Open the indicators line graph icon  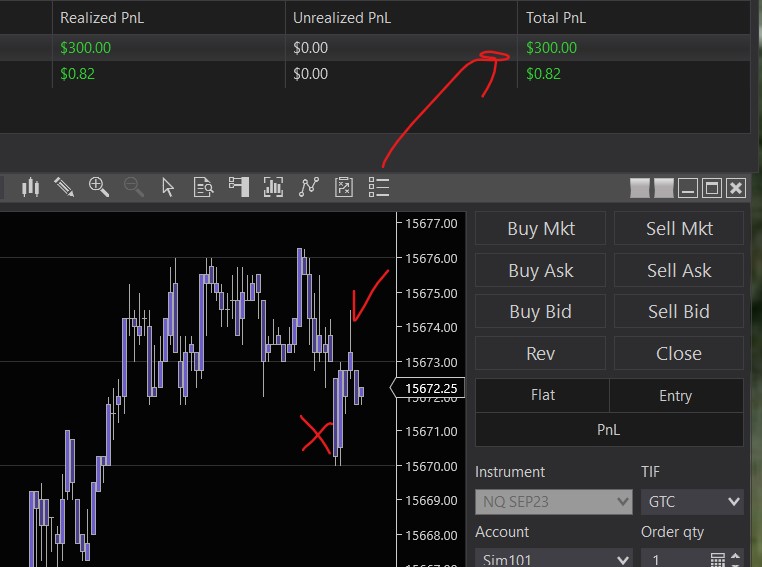coord(309,187)
